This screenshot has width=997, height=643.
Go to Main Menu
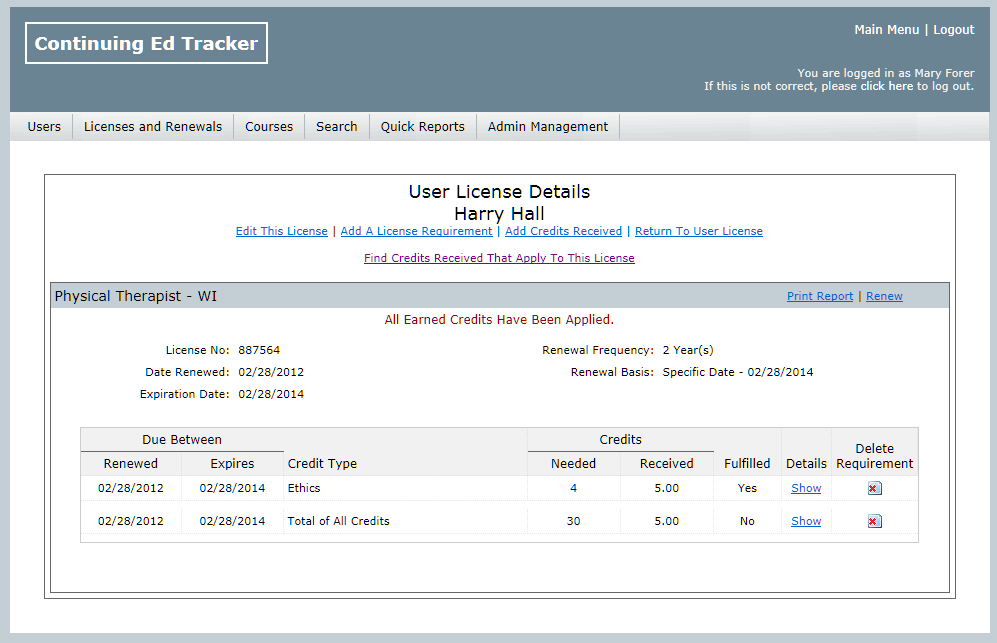(x=886, y=30)
